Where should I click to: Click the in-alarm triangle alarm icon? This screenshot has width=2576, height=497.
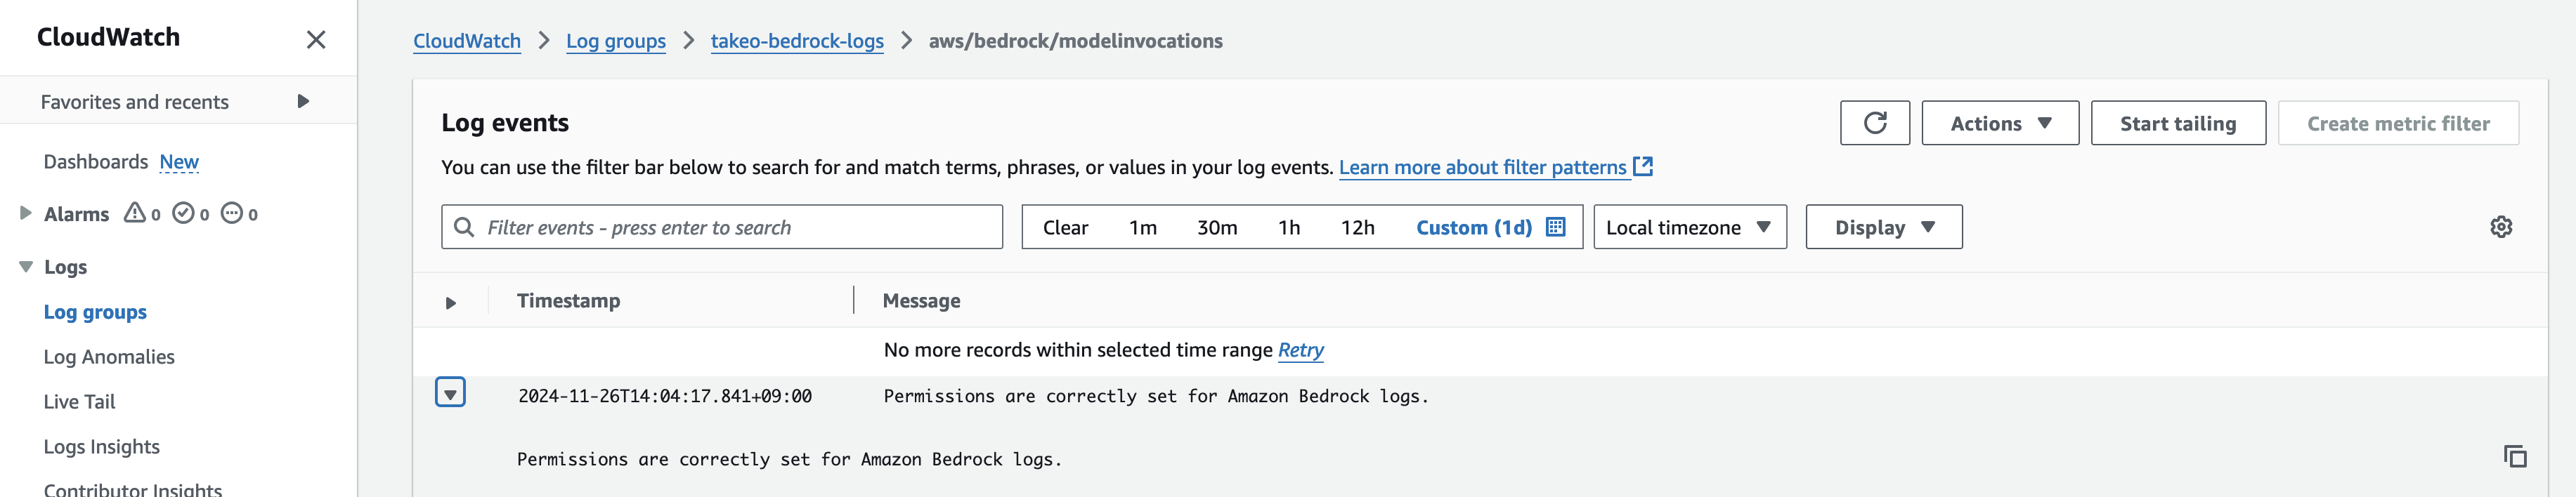tap(134, 213)
